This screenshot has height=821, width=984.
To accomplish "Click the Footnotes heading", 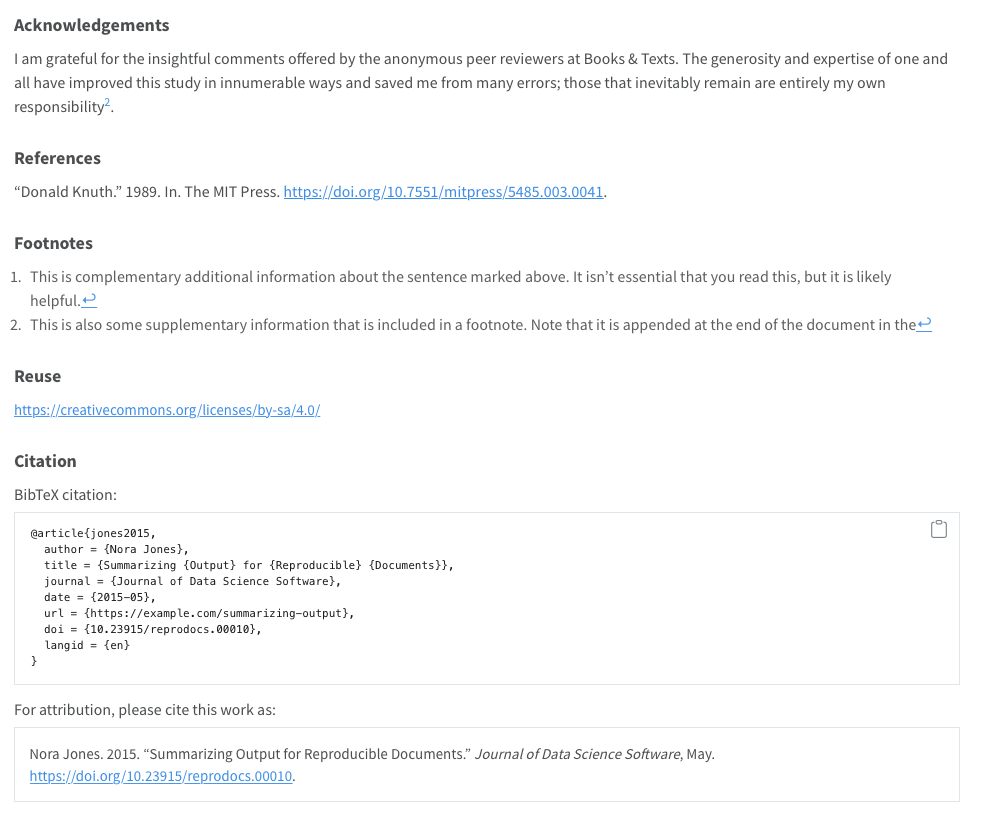I will [x=54, y=242].
